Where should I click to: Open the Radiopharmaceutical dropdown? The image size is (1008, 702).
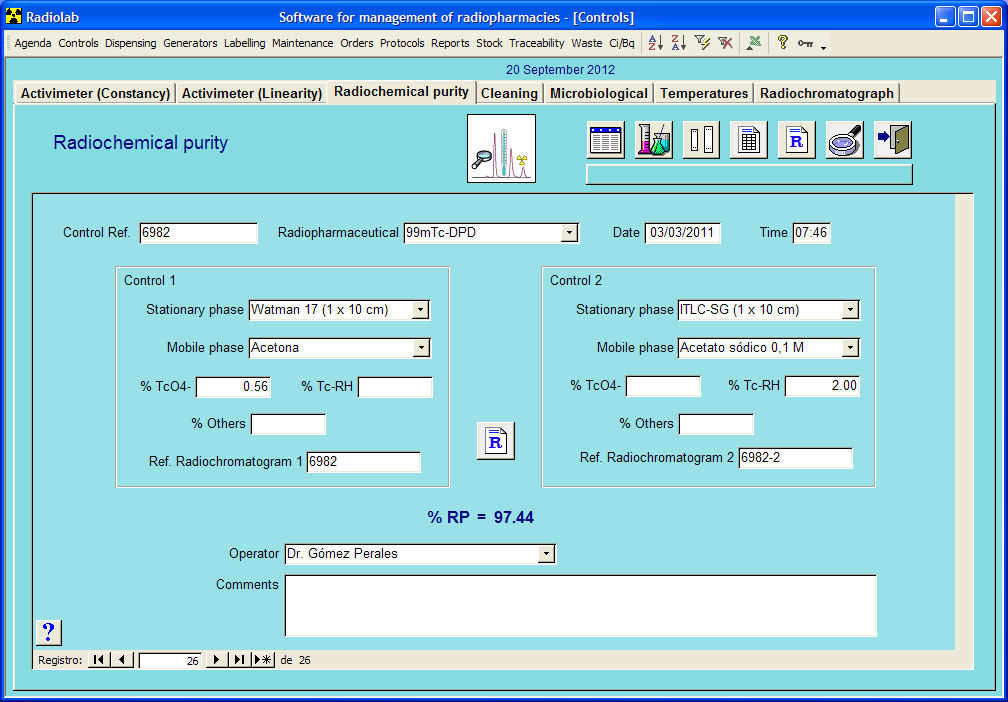pyautogui.click(x=571, y=232)
